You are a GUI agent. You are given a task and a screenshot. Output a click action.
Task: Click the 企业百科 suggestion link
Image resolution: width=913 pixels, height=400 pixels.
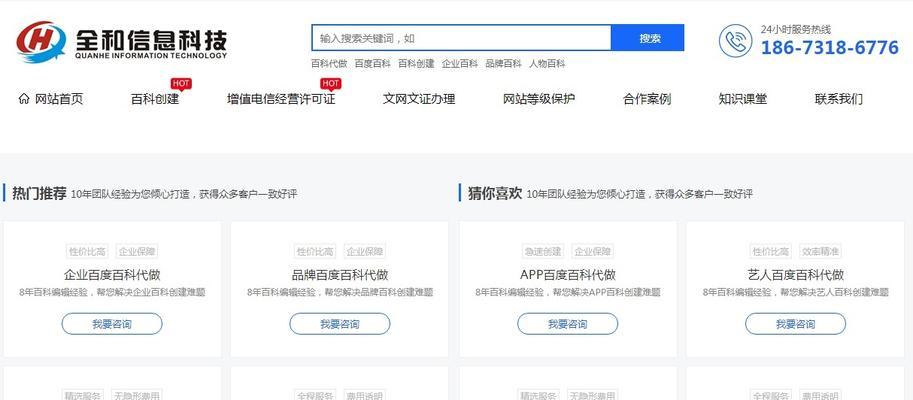tap(460, 64)
